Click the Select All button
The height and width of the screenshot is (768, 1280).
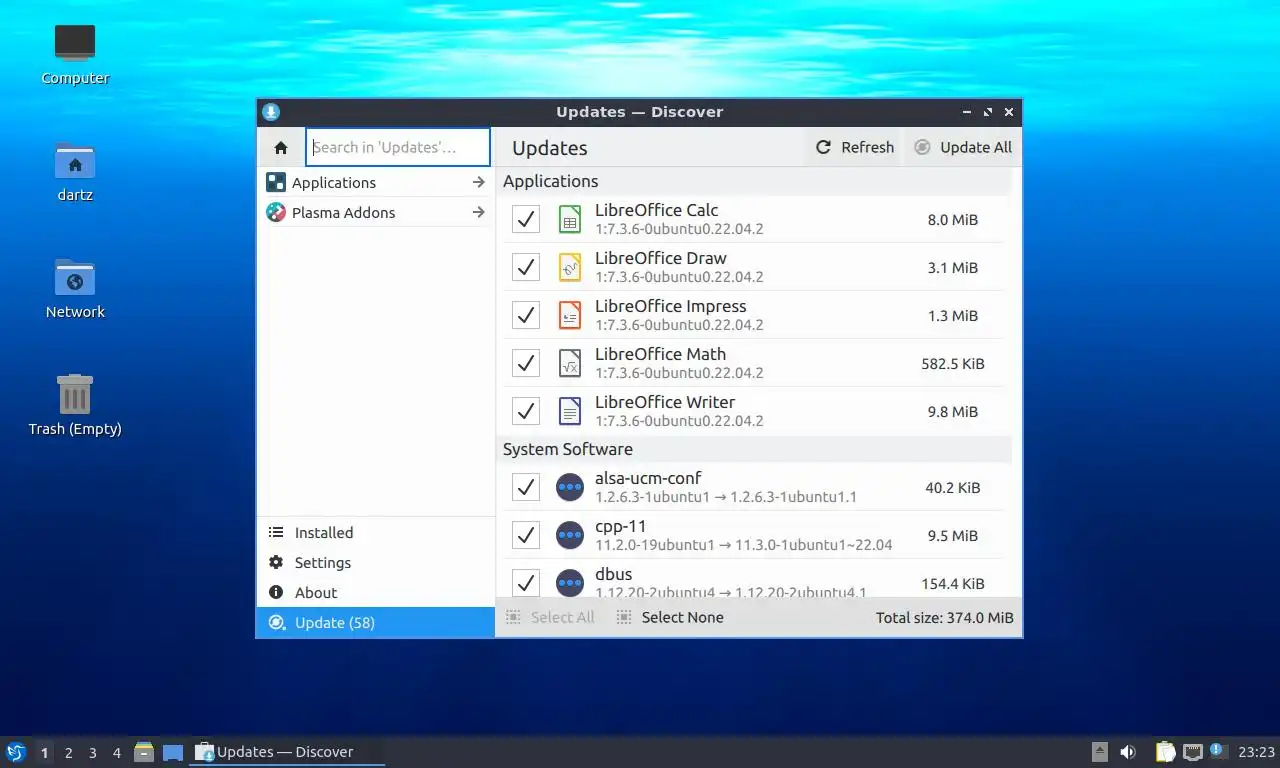[551, 618]
